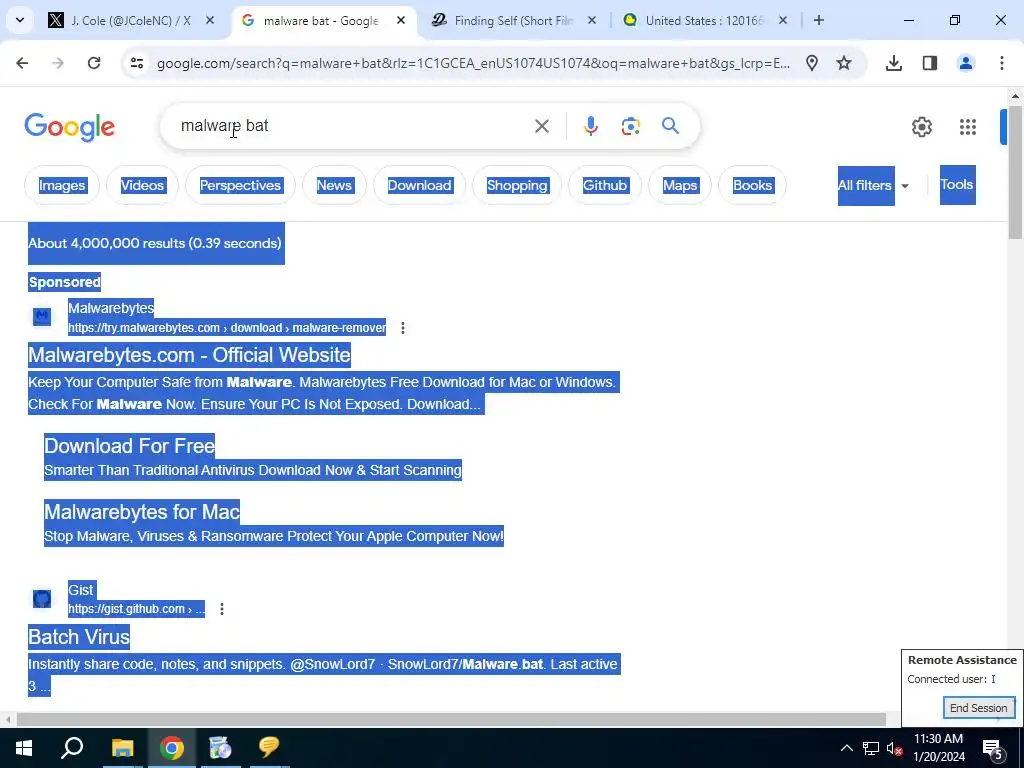Open options for Gist result
The width and height of the screenshot is (1024, 768).
[x=222, y=609]
